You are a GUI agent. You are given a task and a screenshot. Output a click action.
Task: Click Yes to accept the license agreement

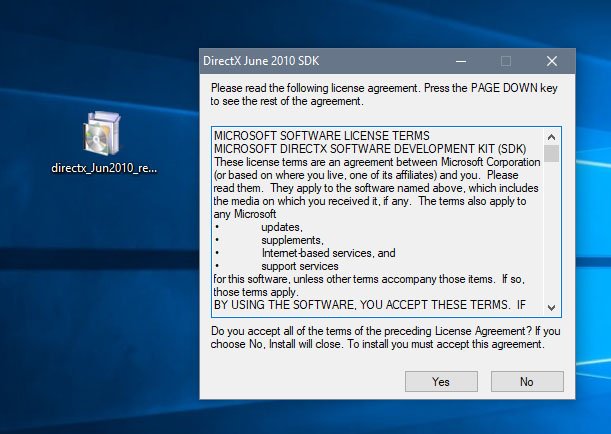[x=441, y=381]
